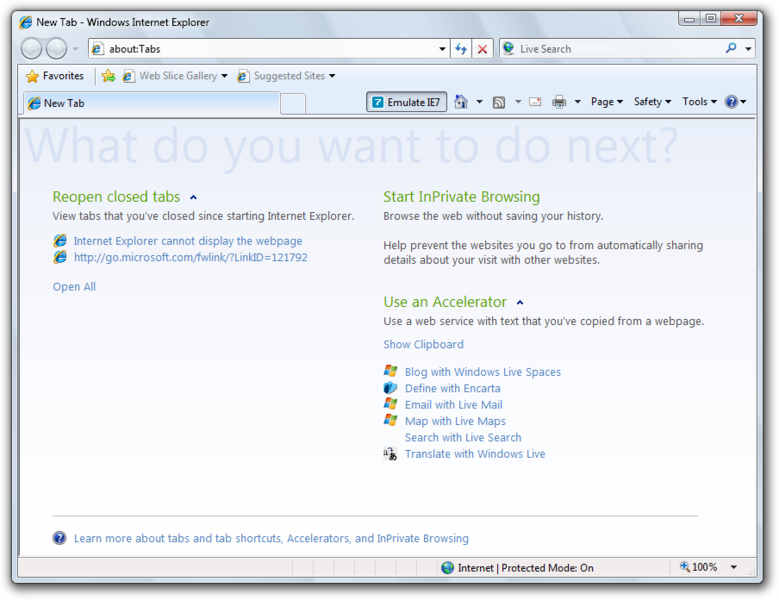Reopen the go.microsoft.com fwlink tab
779x600 pixels.
191,257
